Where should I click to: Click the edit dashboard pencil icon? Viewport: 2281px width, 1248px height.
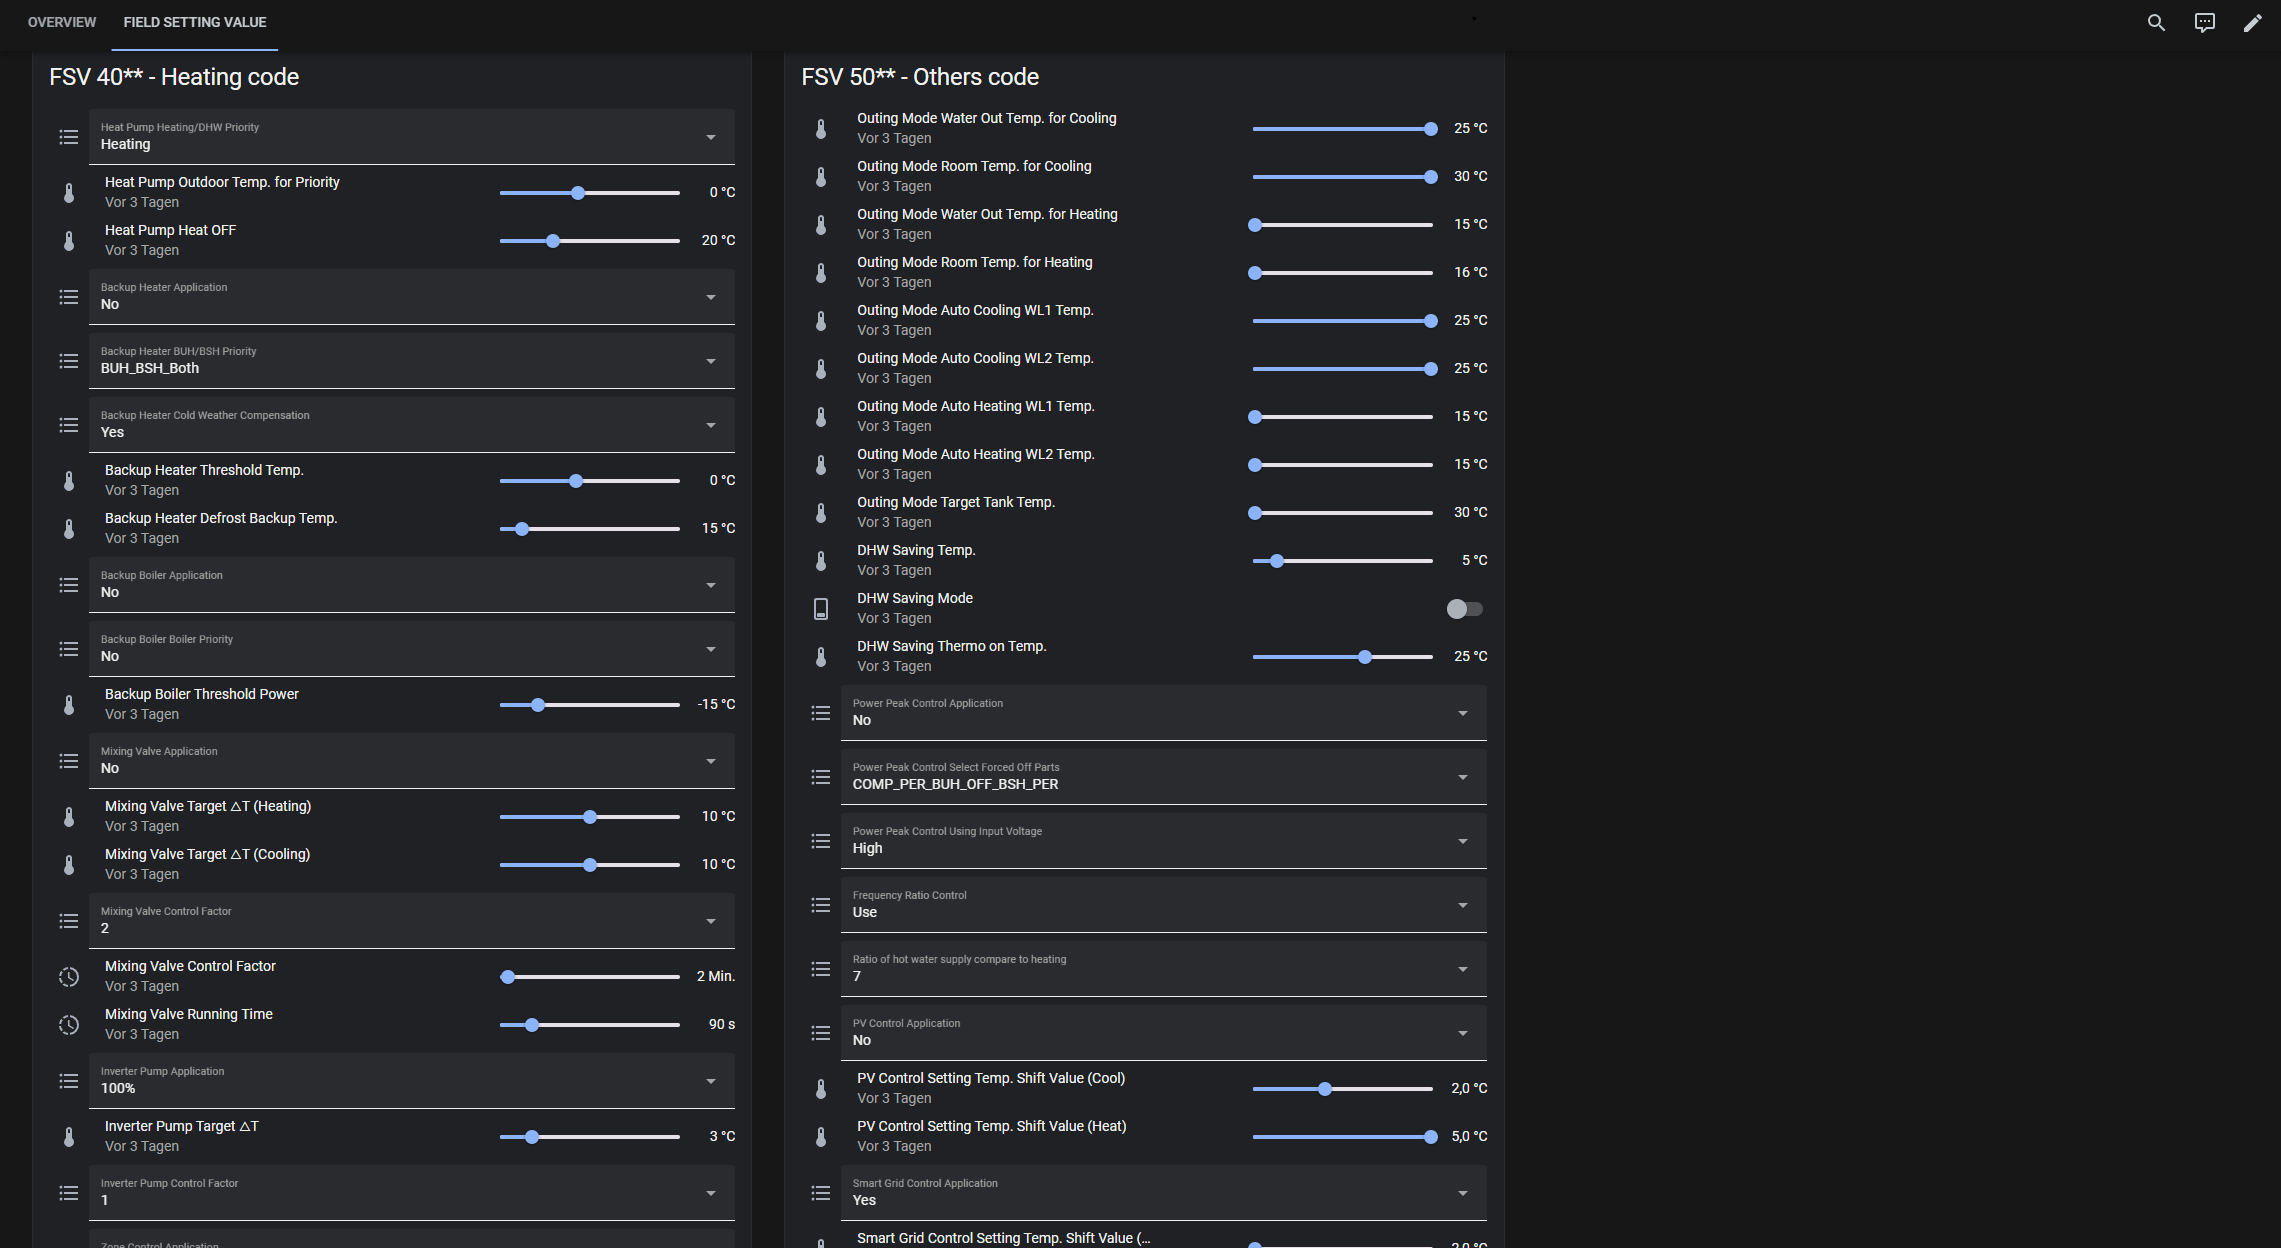click(2252, 22)
